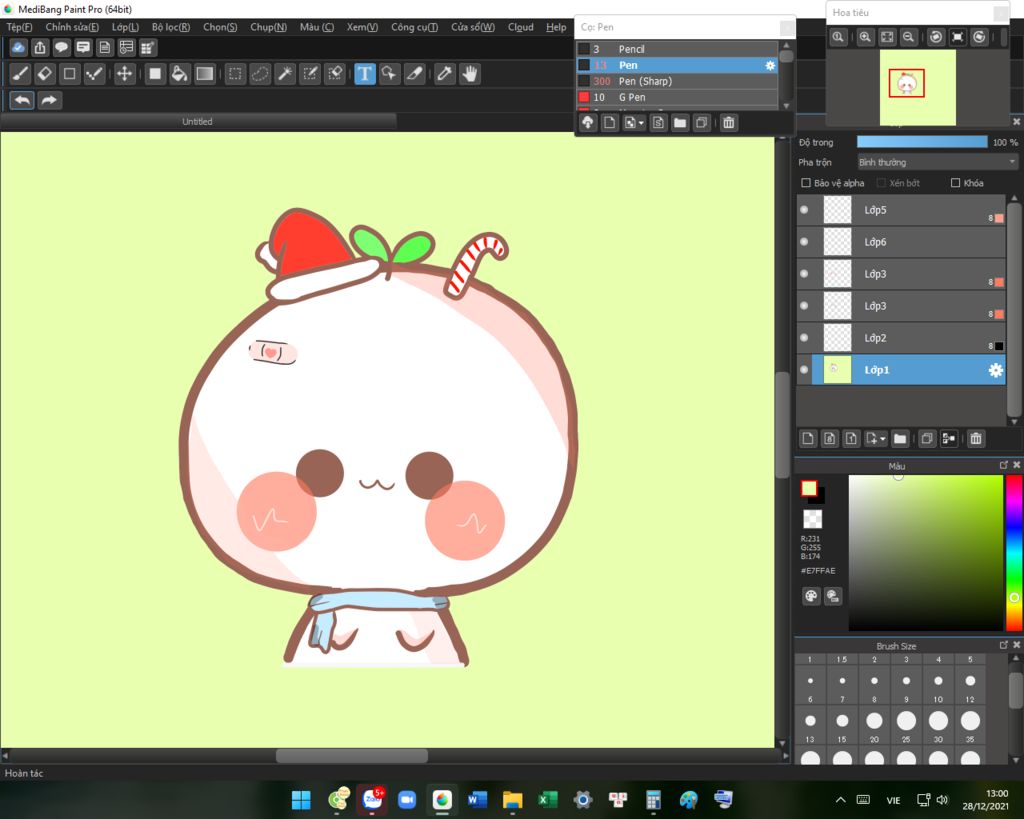The image size is (1024, 819).
Task: Select the Gradient tool
Action: (x=204, y=74)
